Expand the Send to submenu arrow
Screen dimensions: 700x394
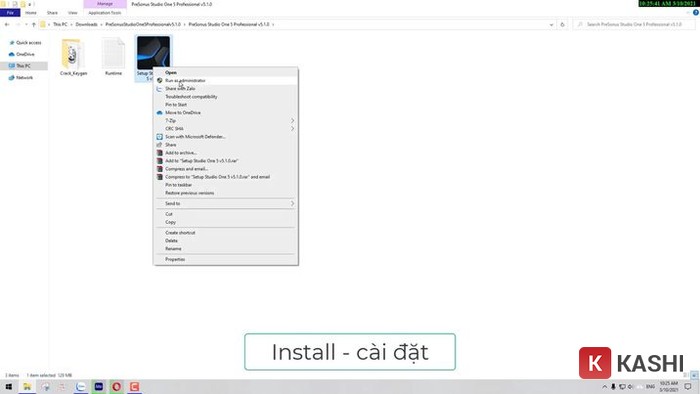point(292,203)
